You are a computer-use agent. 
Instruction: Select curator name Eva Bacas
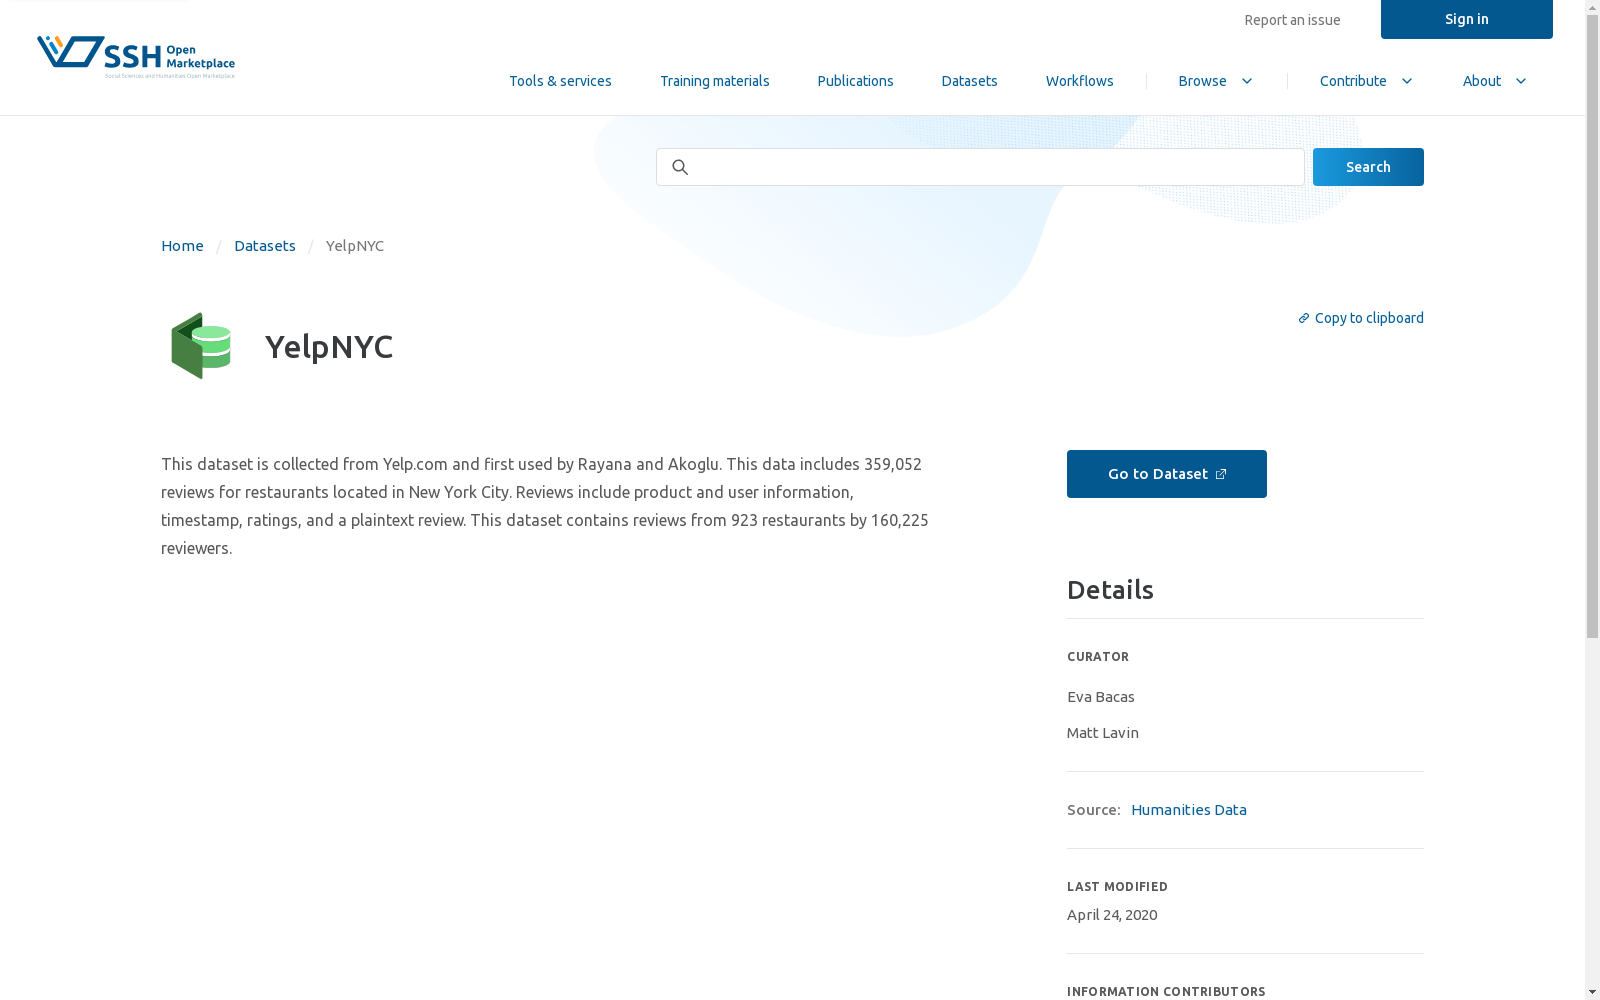point(1101,697)
